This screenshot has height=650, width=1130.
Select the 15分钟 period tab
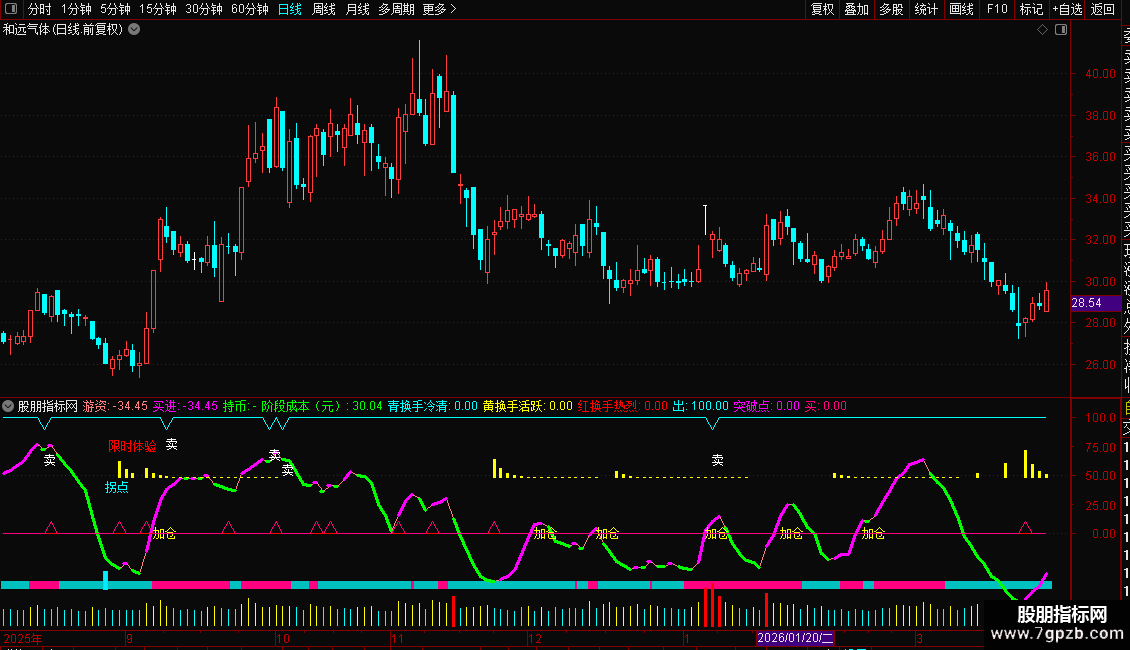click(158, 9)
